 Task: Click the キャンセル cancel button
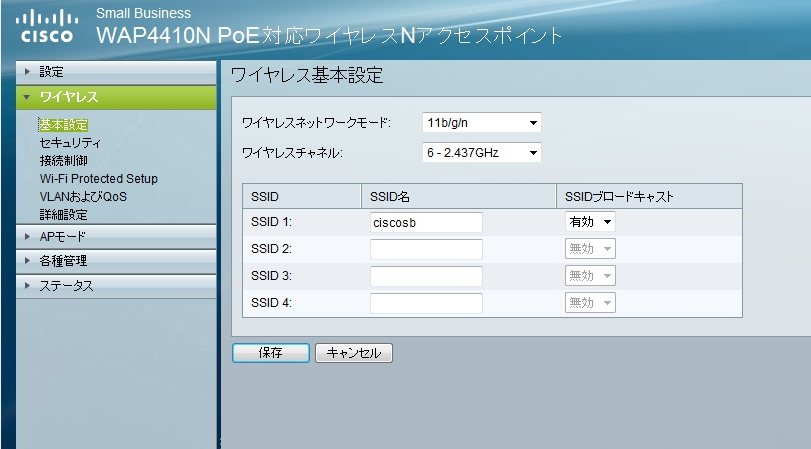coord(354,353)
